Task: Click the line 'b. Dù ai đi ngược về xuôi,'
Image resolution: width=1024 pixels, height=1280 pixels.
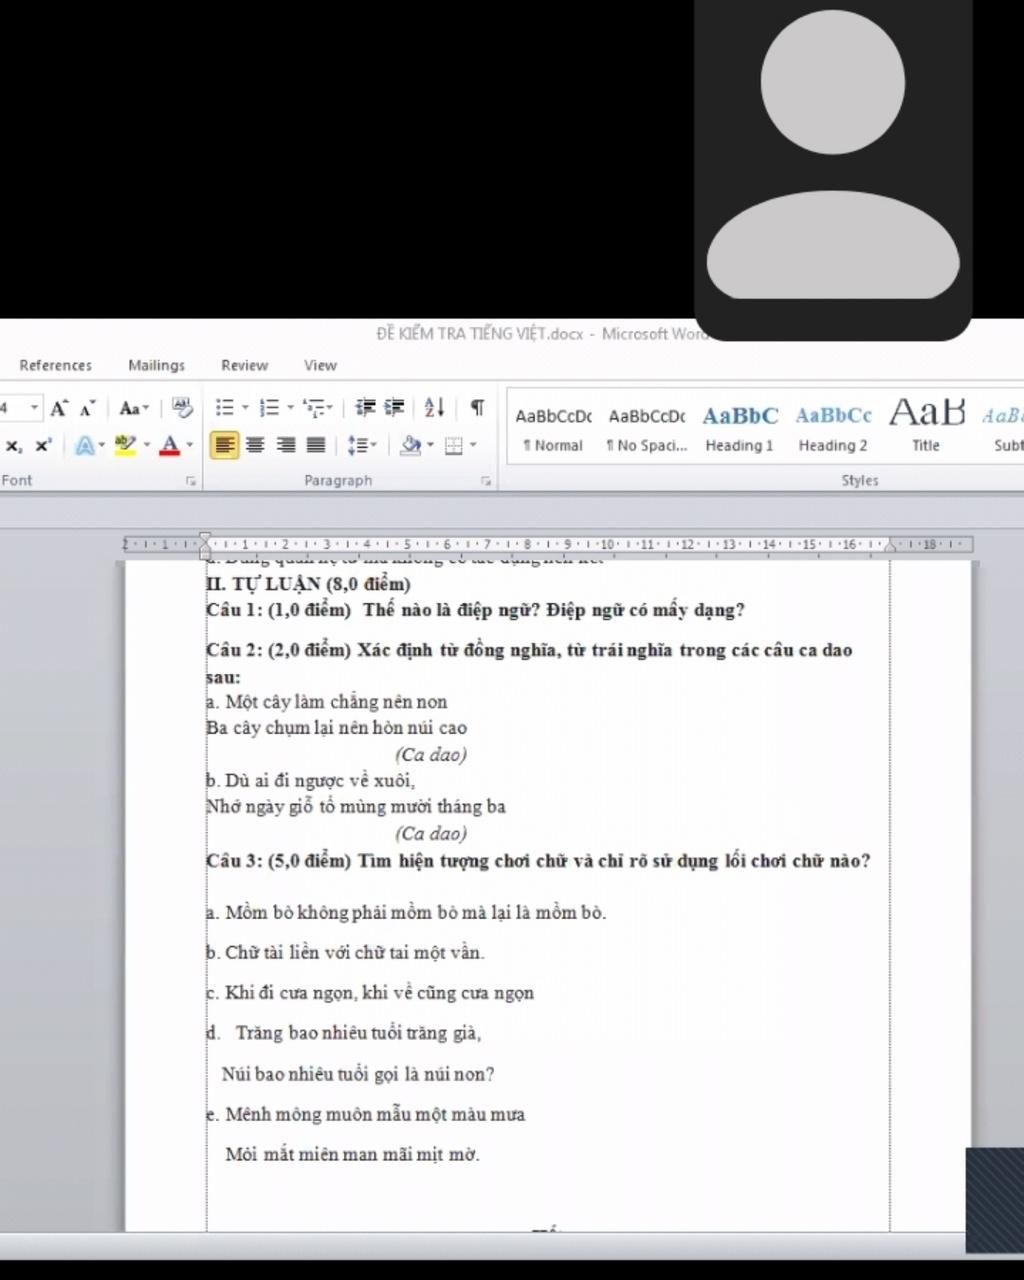Action: [x=310, y=780]
